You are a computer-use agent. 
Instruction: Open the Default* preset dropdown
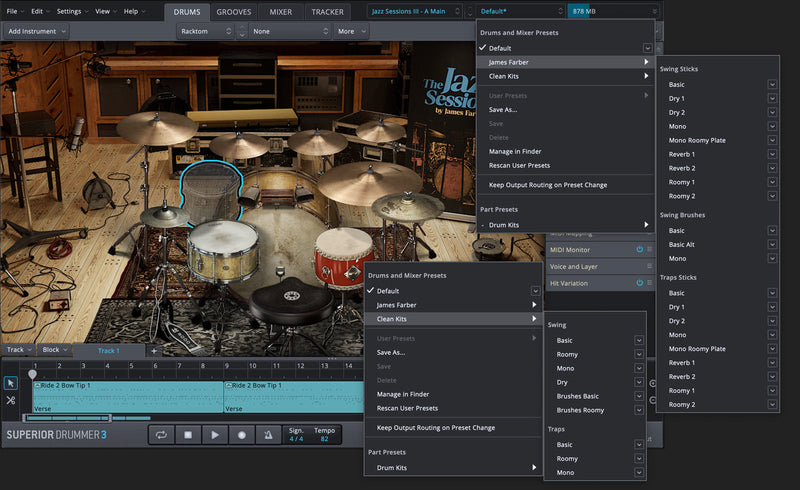point(521,11)
